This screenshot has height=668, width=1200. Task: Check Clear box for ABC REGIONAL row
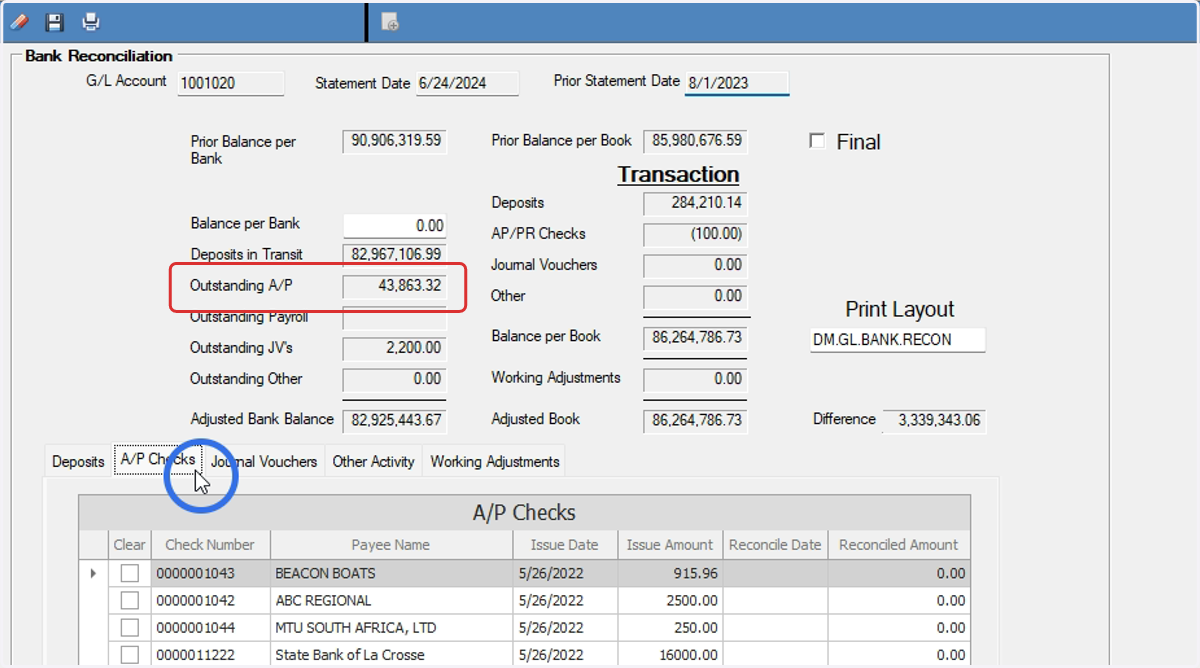pyautogui.click(x=130, y=600)
